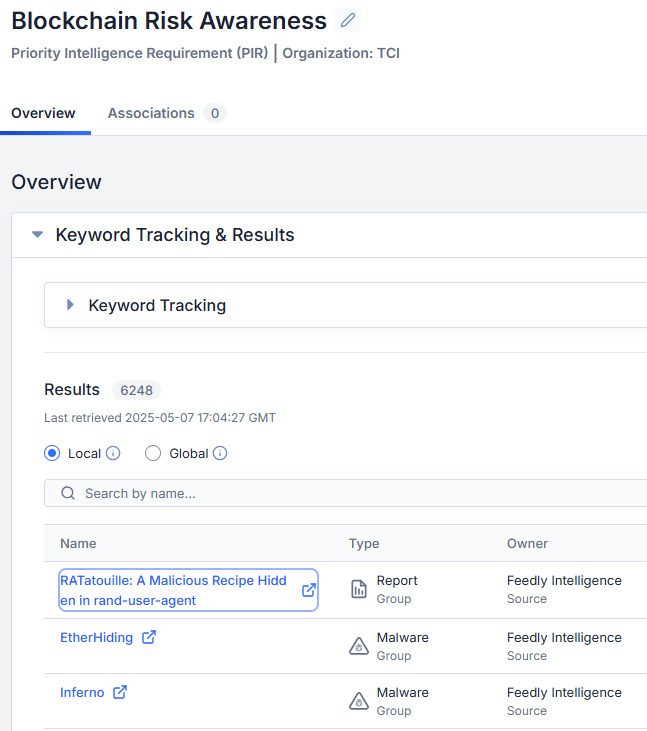This screenshot has width=647, height=731.
Task: Click the Search by name field
Action: pyautogui.click(x=345, y=493)
